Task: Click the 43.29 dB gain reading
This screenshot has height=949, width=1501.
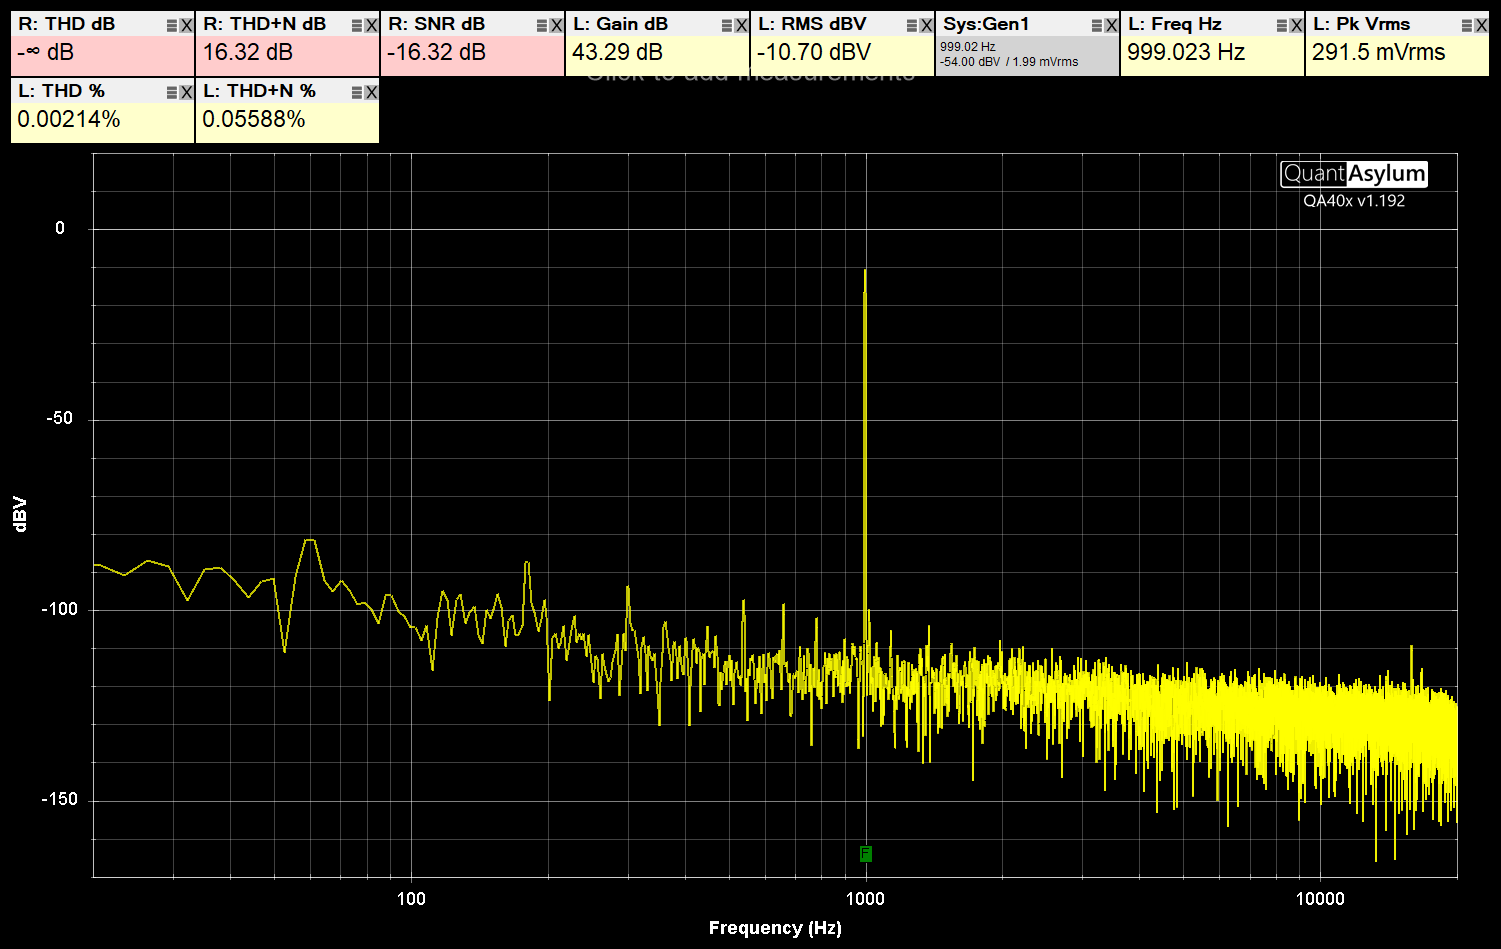Action: [618, 53]
